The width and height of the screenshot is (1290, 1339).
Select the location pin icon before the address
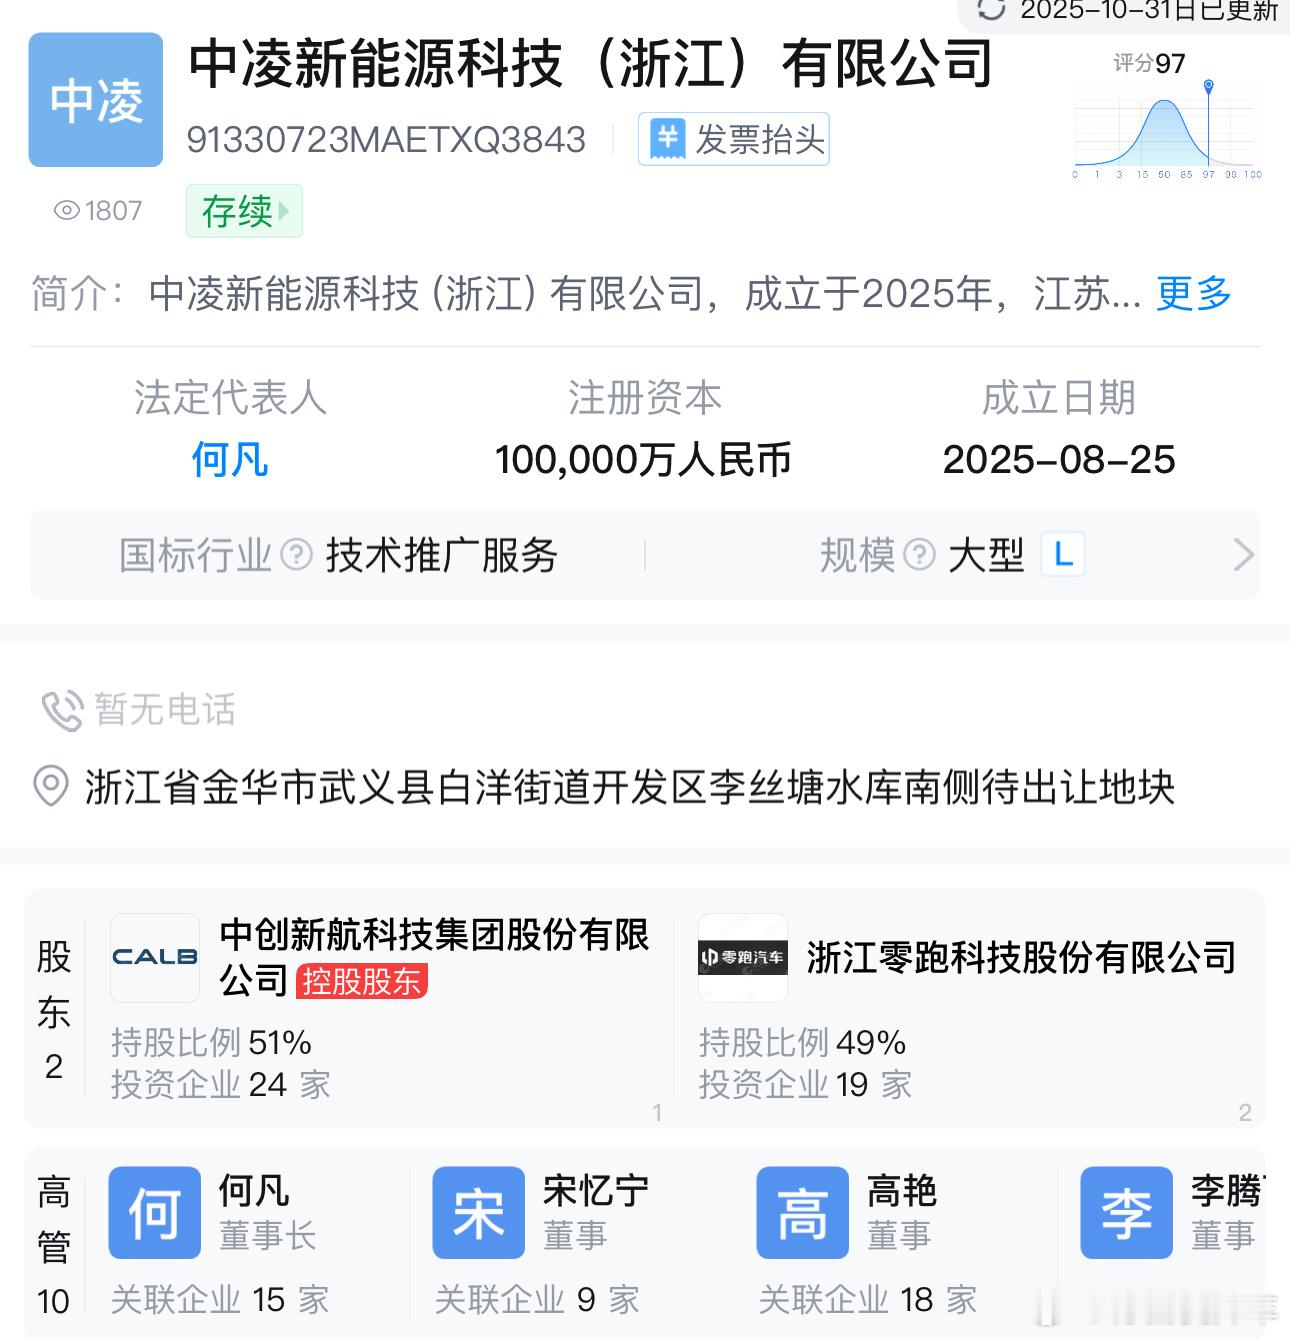click(x=50, y=788)
